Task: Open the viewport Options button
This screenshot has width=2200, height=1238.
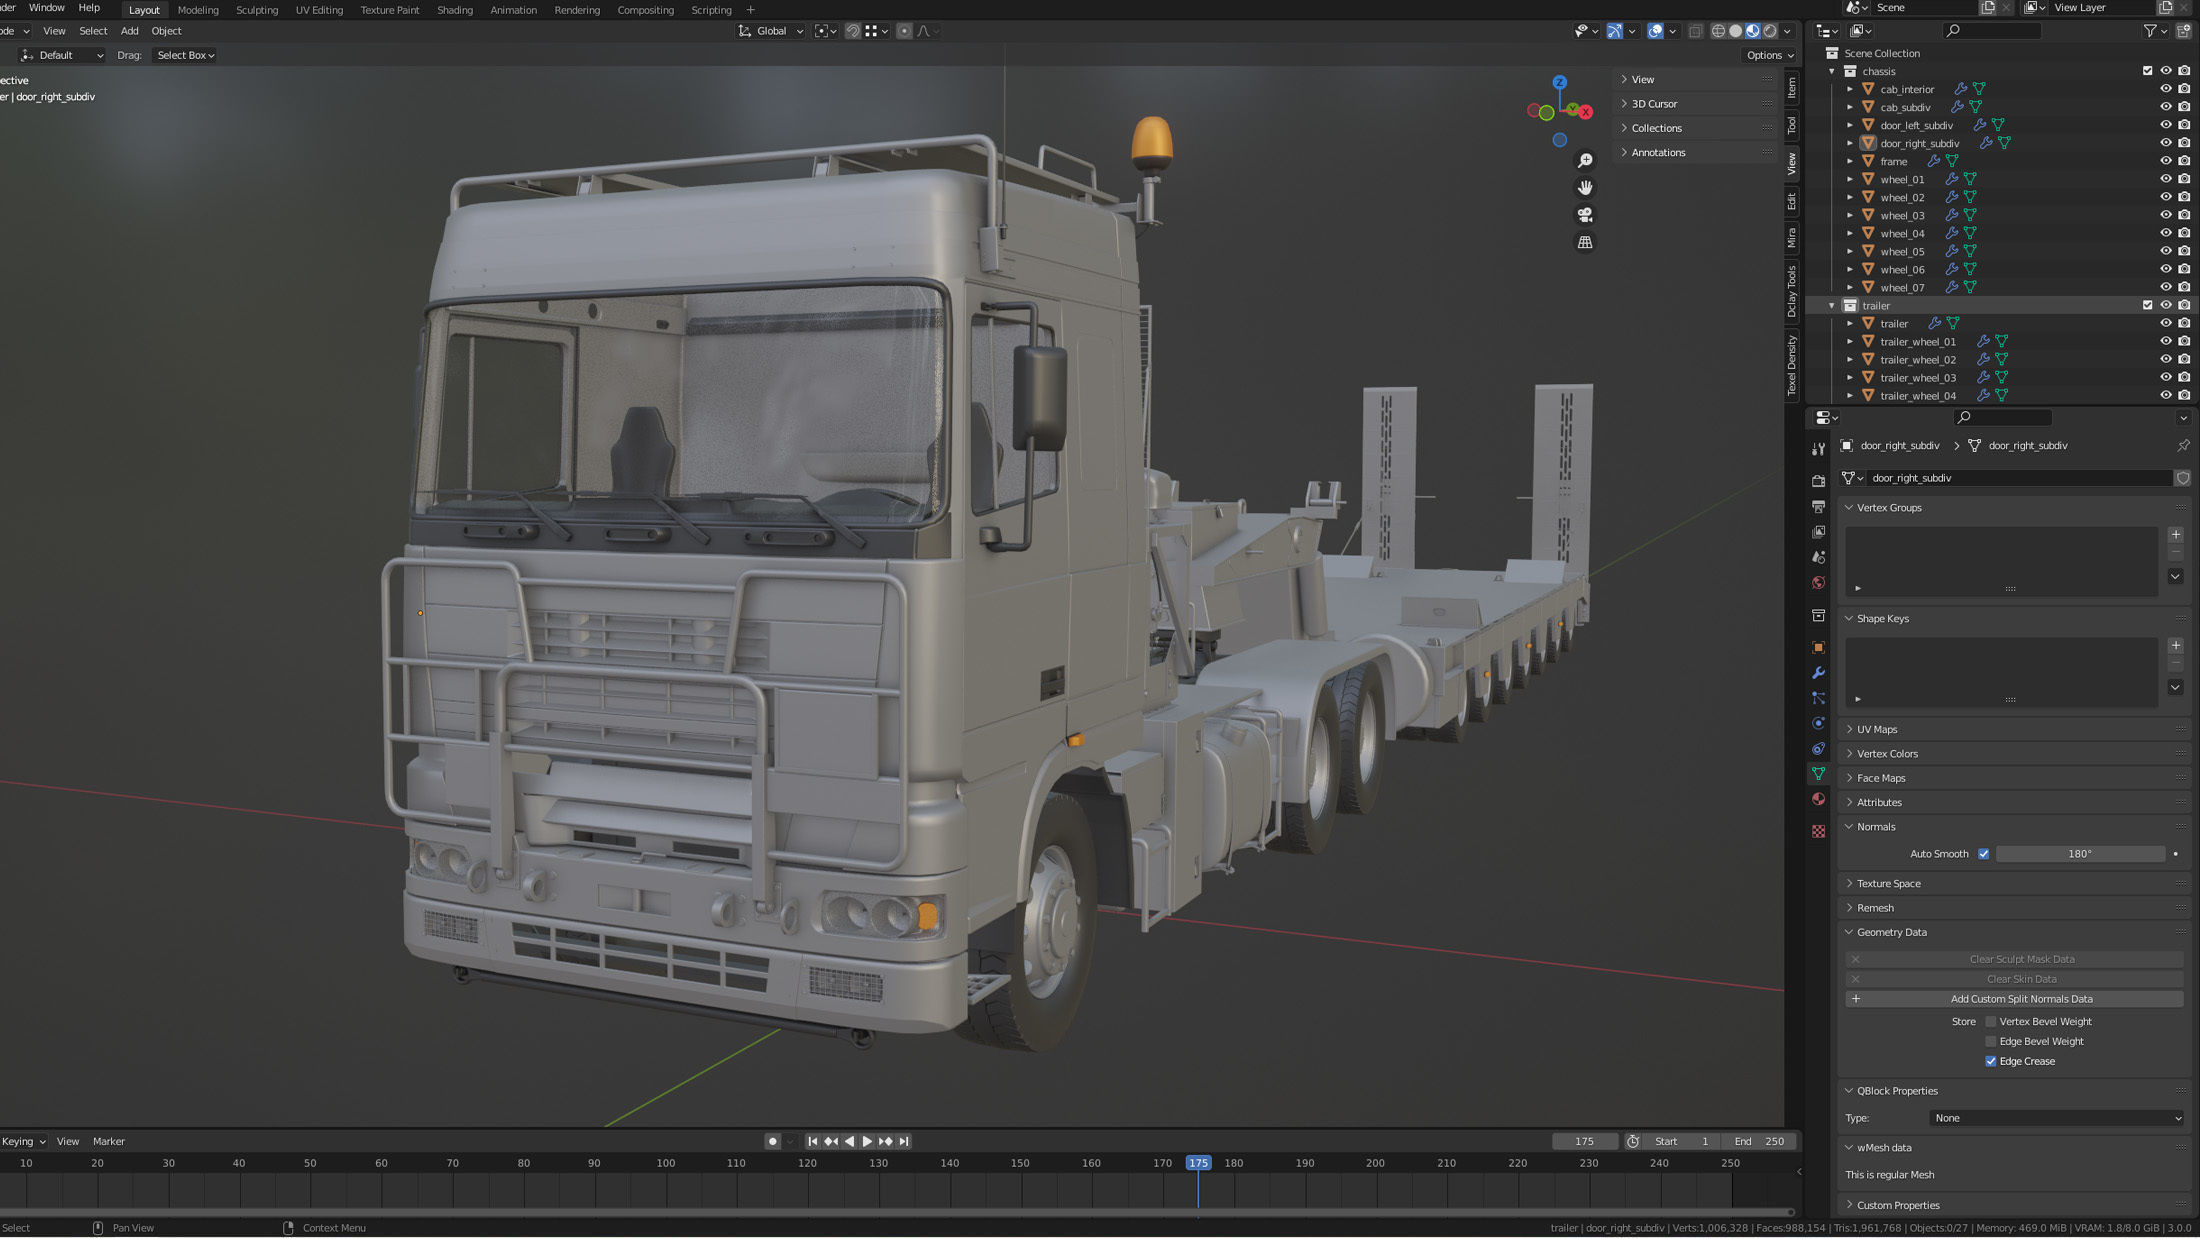Action: [1768, 55]
